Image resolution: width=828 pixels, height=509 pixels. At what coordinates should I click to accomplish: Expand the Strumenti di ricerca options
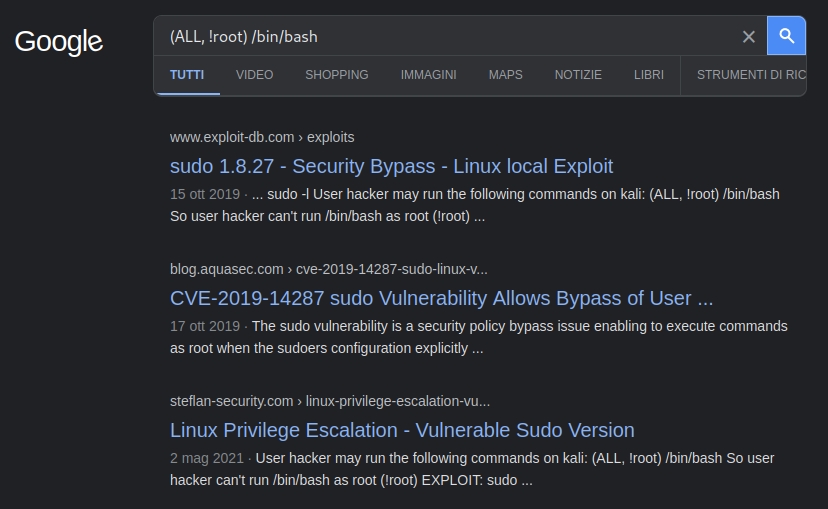coord(750,75)
